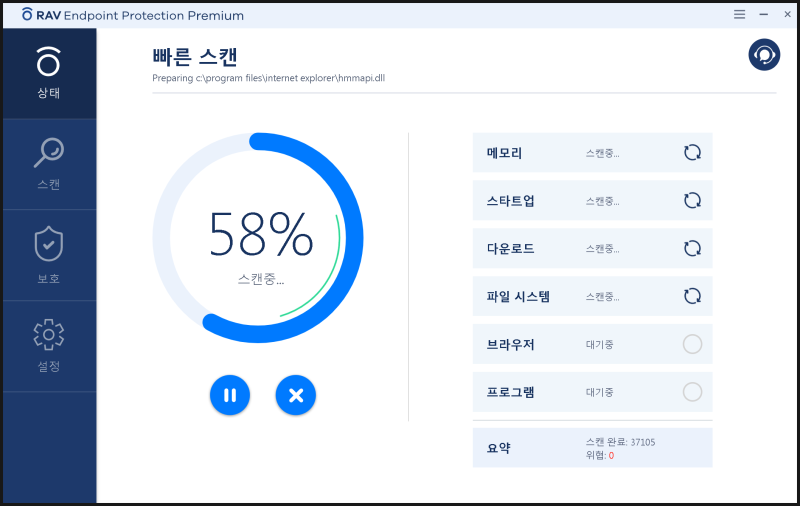Open the 보호 protection tab
Viewport: 800px width, 506px height.
coord(49,255)
